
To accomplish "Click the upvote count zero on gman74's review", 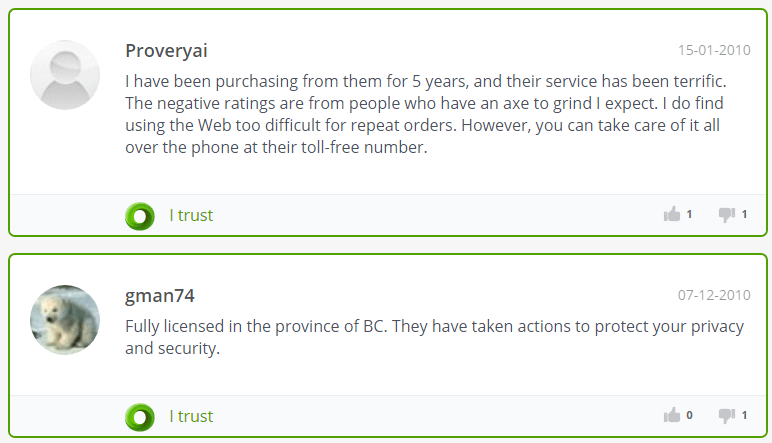I will click(x=689, y=415).
